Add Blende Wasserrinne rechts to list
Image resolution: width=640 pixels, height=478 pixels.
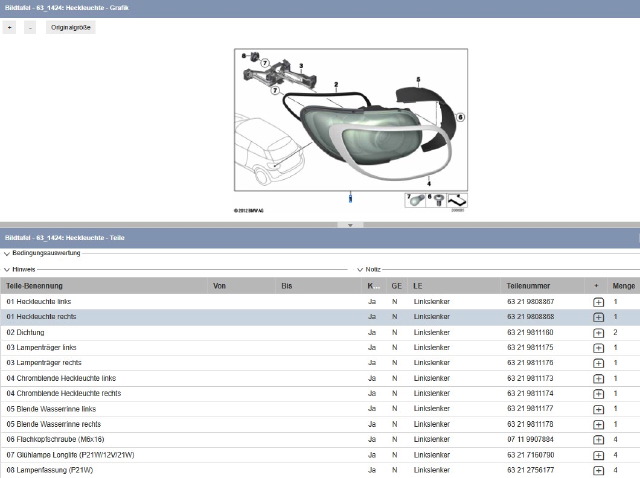pyautogui.click(x=598, y=425)
